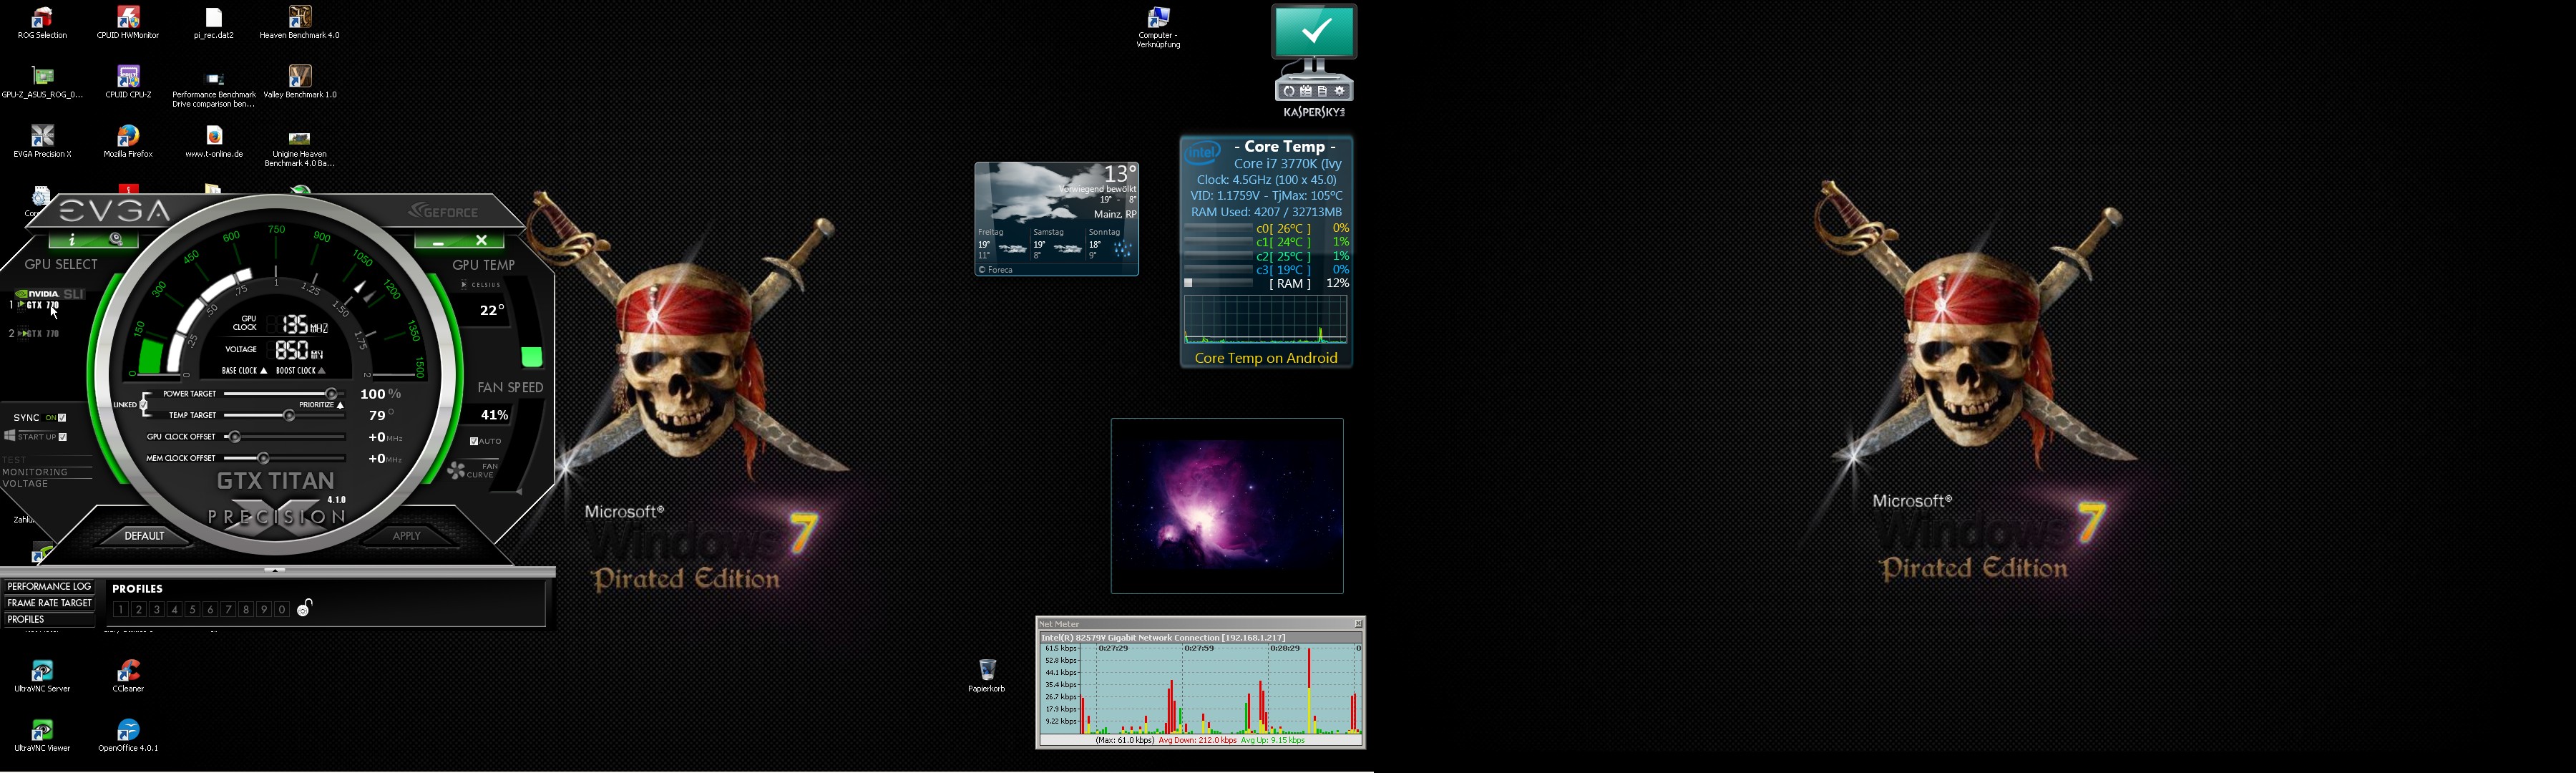Click the Net Meter traffic graph
The width and height of the screenshot is (2576, 773).
tap(1220, 689)
